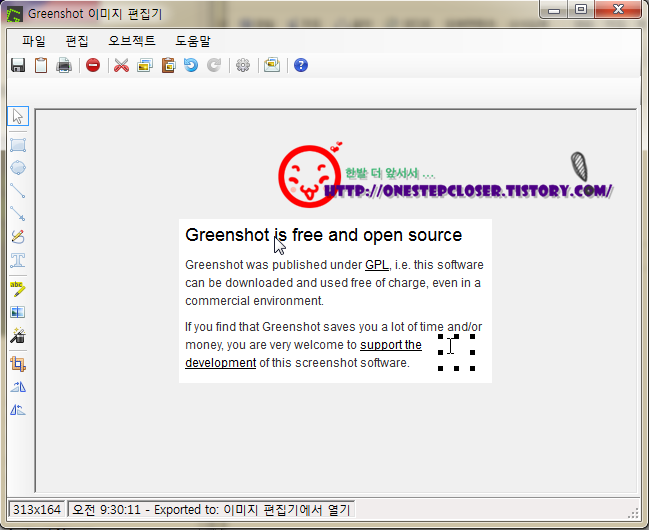Select the Draw ellipse tool
The height and width of the screenshot is (530, 649).
pyautogui.click(x=18, y=168)
